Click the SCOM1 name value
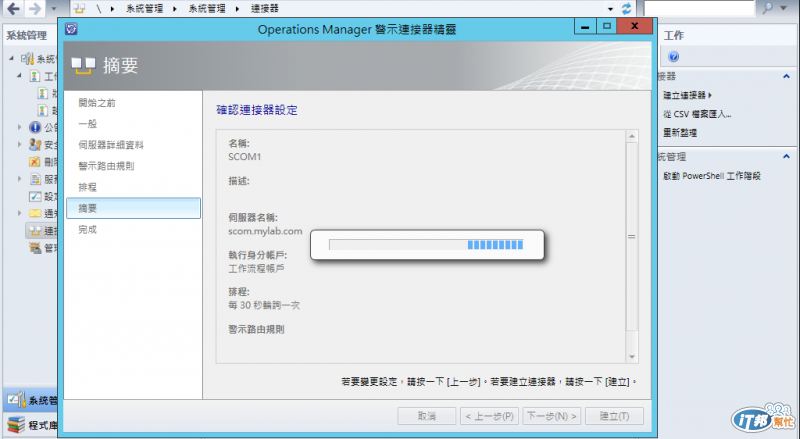 244,157
